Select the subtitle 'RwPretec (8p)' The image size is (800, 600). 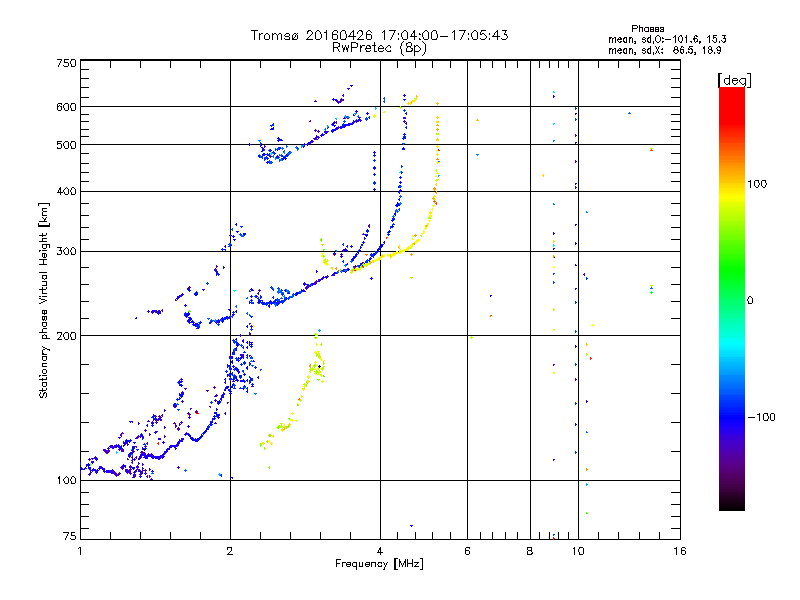click(x=379, y=48)
